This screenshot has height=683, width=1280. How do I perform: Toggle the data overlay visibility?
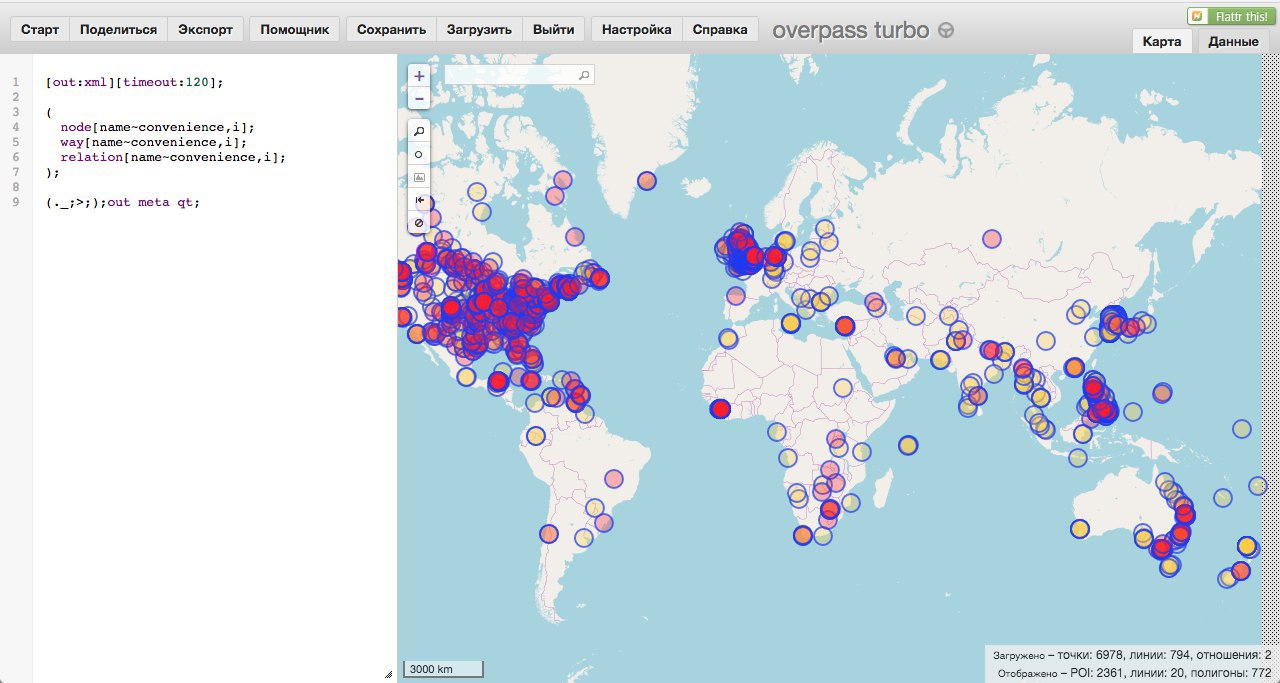419,222
